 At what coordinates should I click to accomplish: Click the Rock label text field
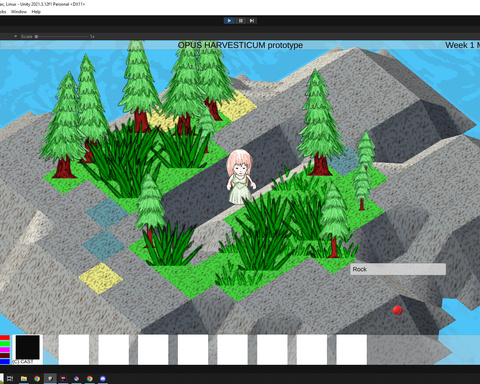(x=398, y=269)
